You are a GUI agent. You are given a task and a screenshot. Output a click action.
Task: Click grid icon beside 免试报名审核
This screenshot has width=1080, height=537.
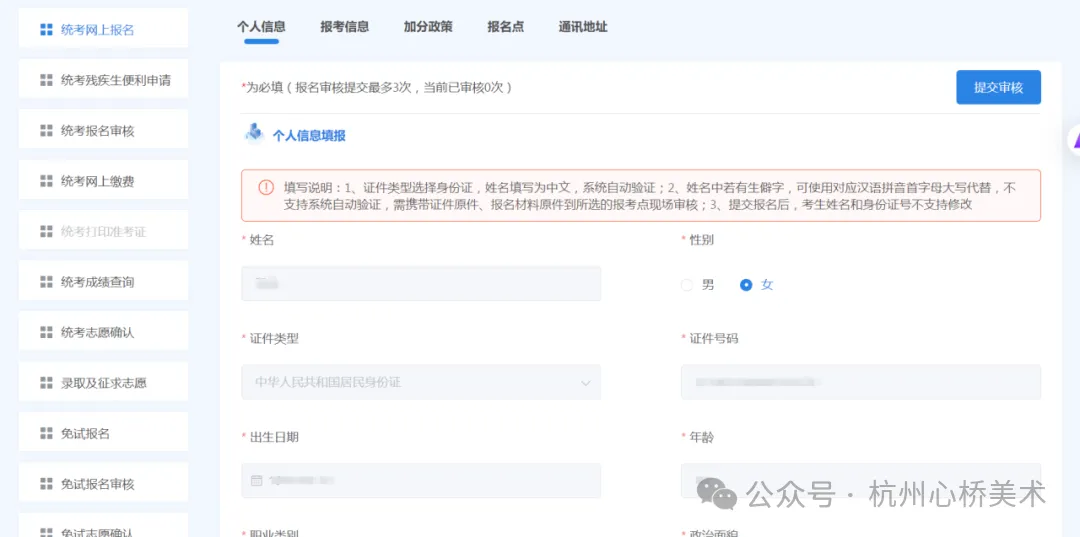[46, 484]
